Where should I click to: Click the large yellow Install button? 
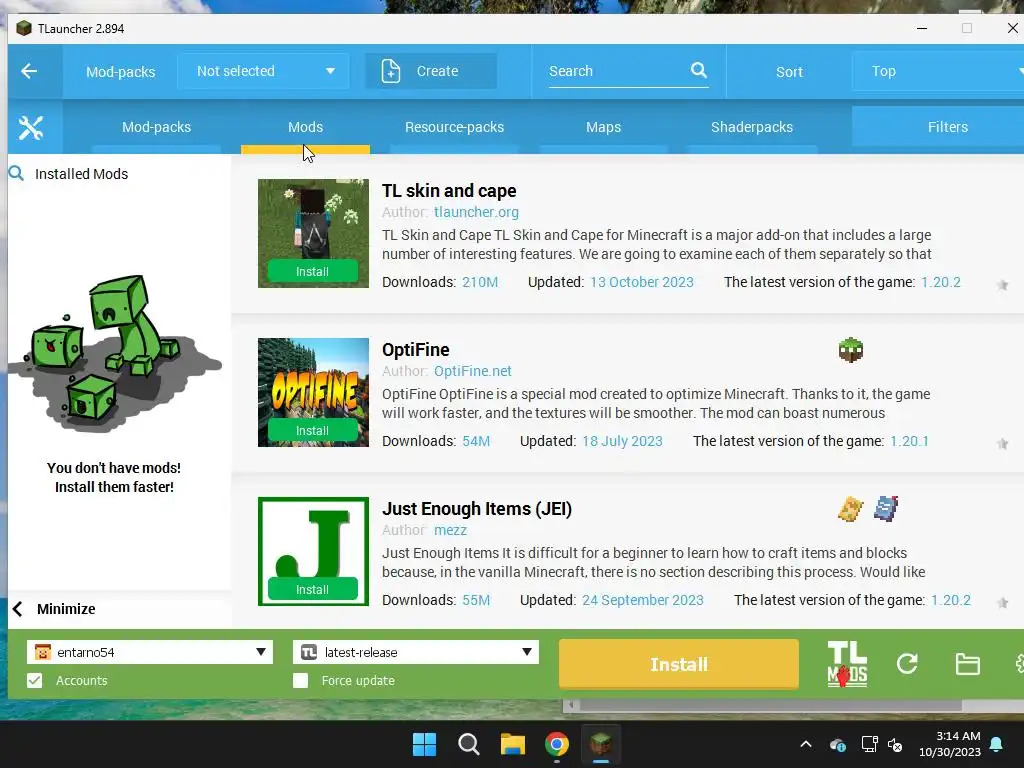pyautogui.click(x=679, y=664)
